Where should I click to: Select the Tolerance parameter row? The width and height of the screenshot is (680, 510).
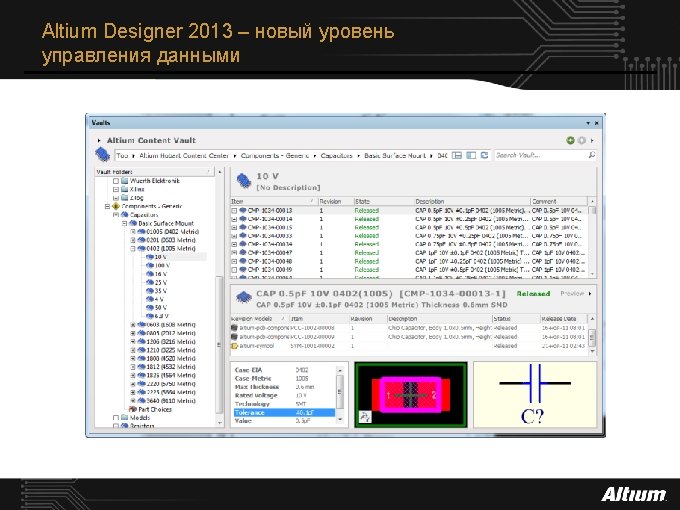[284, 412]
